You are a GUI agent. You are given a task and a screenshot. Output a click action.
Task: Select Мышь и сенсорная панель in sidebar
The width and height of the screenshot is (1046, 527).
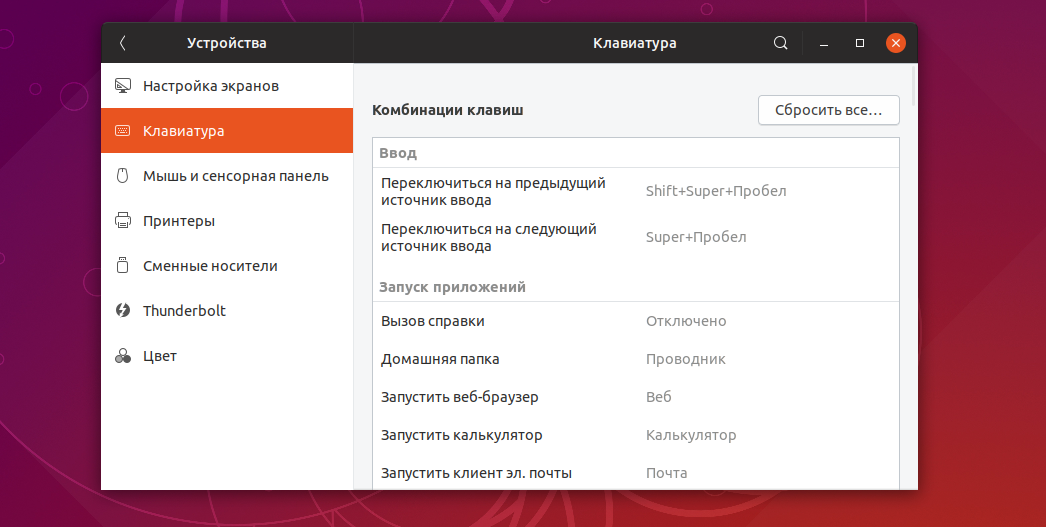click(235, 176)
